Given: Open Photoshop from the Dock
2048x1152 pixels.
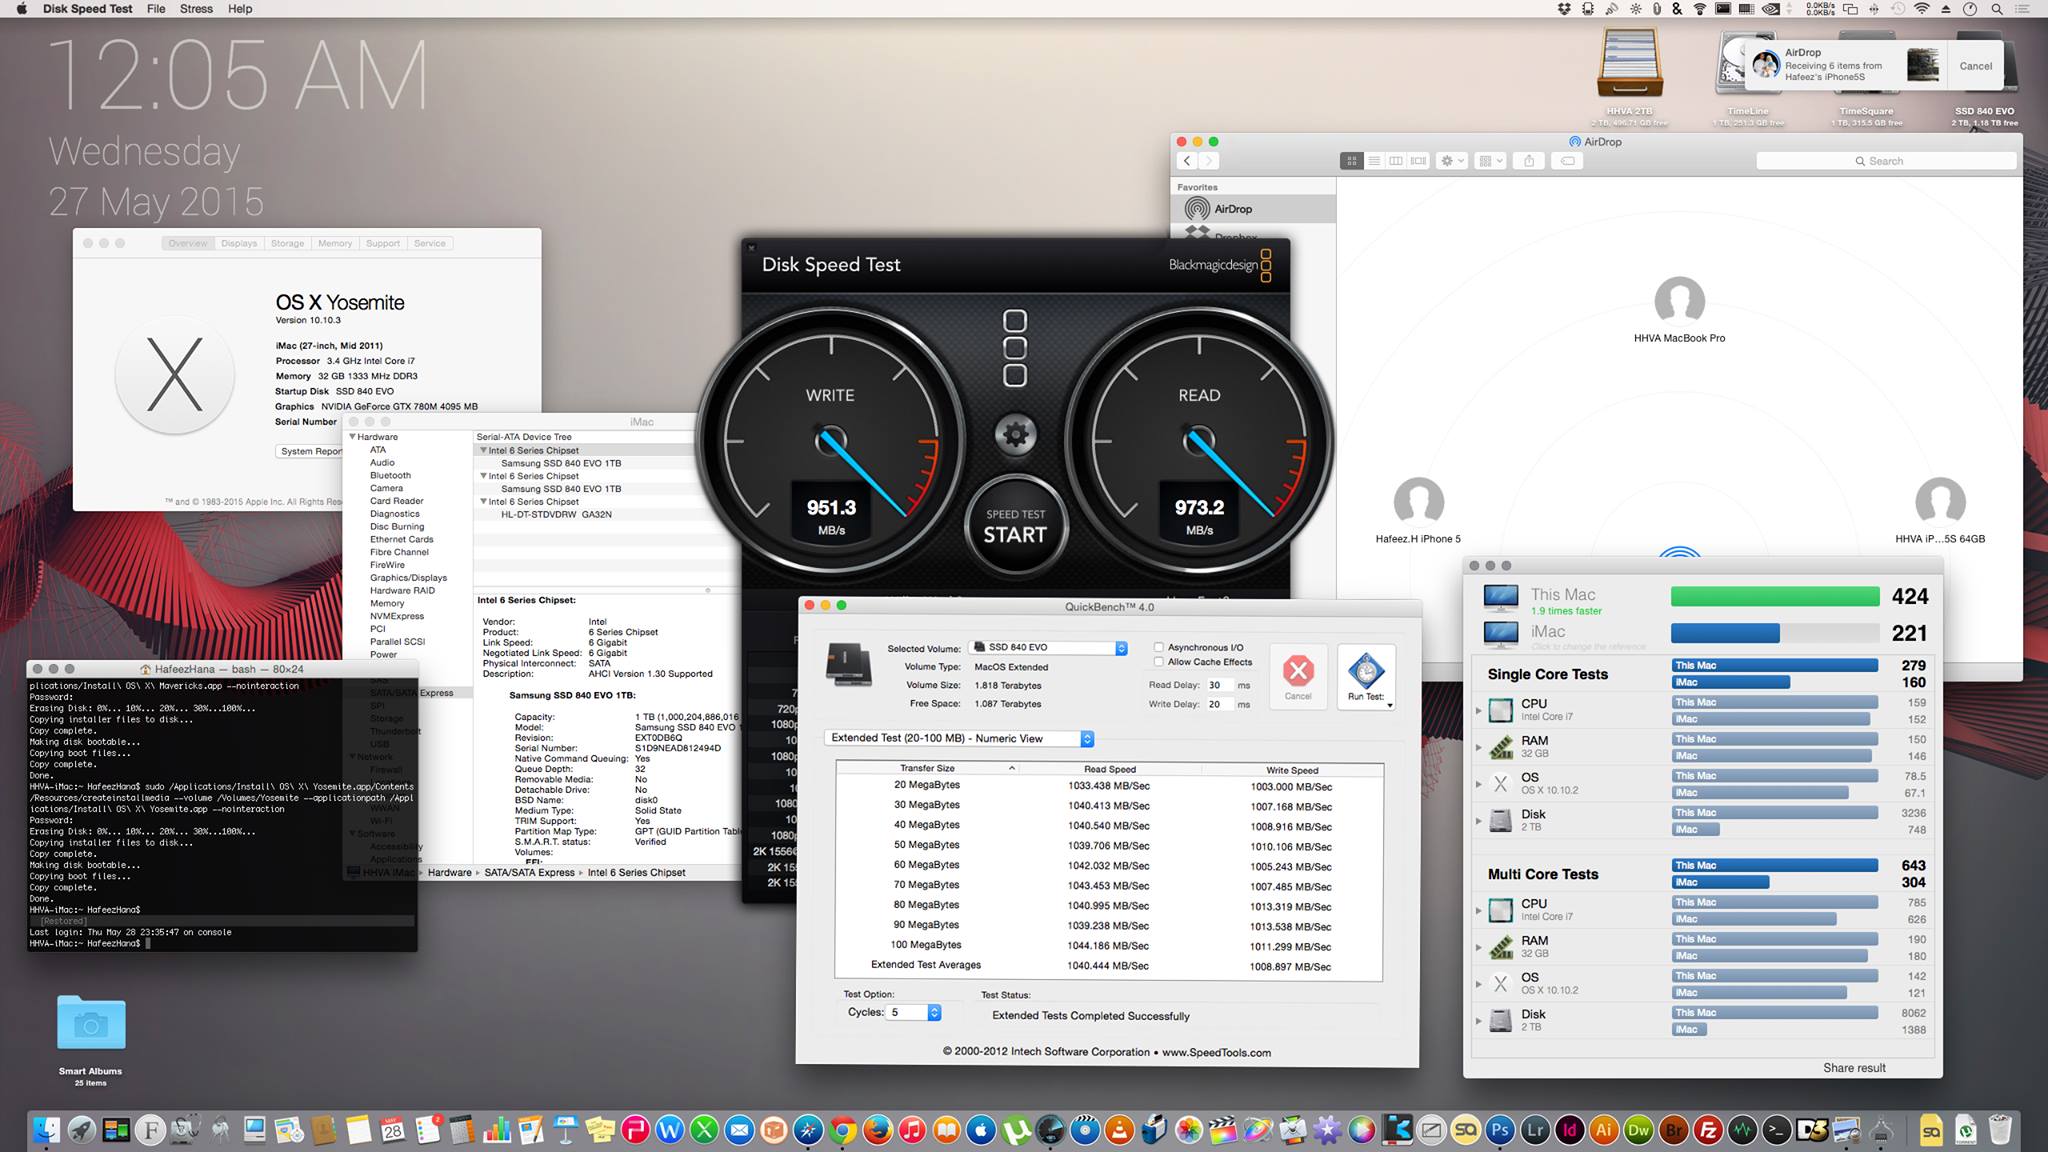Looking at the screenshot, I should point(1499,1131).
